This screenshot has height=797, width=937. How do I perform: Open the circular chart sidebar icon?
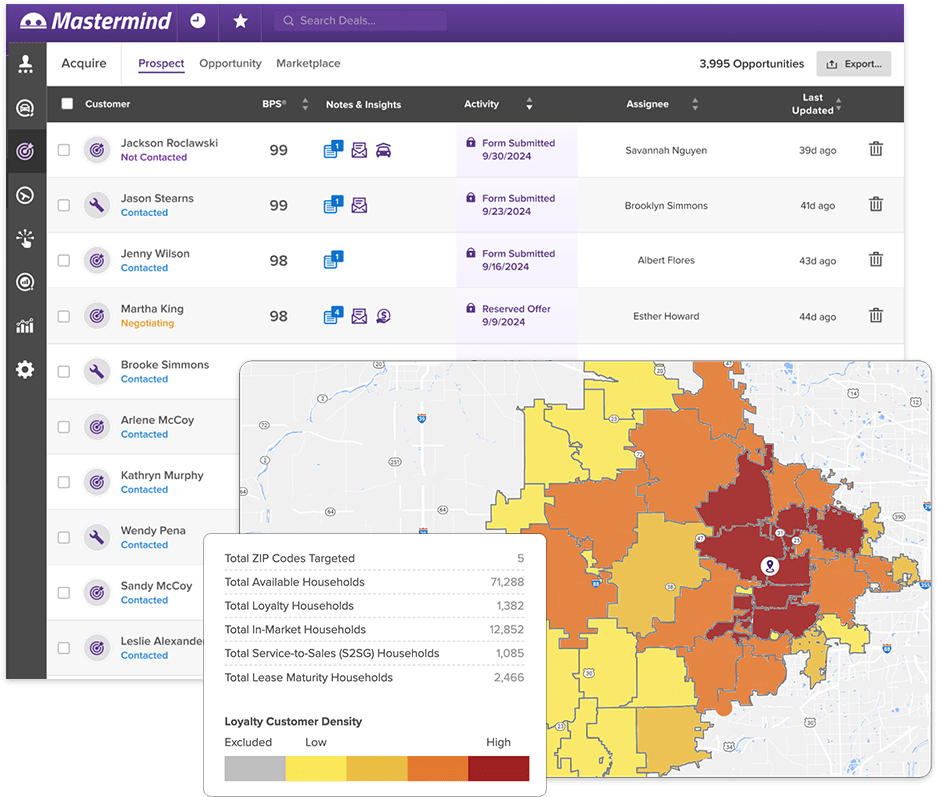[x=25, y=282]
